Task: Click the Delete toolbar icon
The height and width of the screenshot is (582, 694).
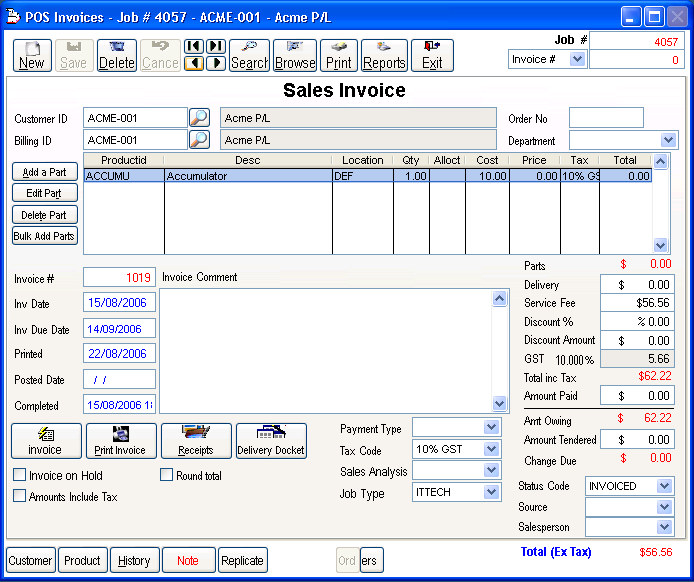Action: (x=117, y=55)
